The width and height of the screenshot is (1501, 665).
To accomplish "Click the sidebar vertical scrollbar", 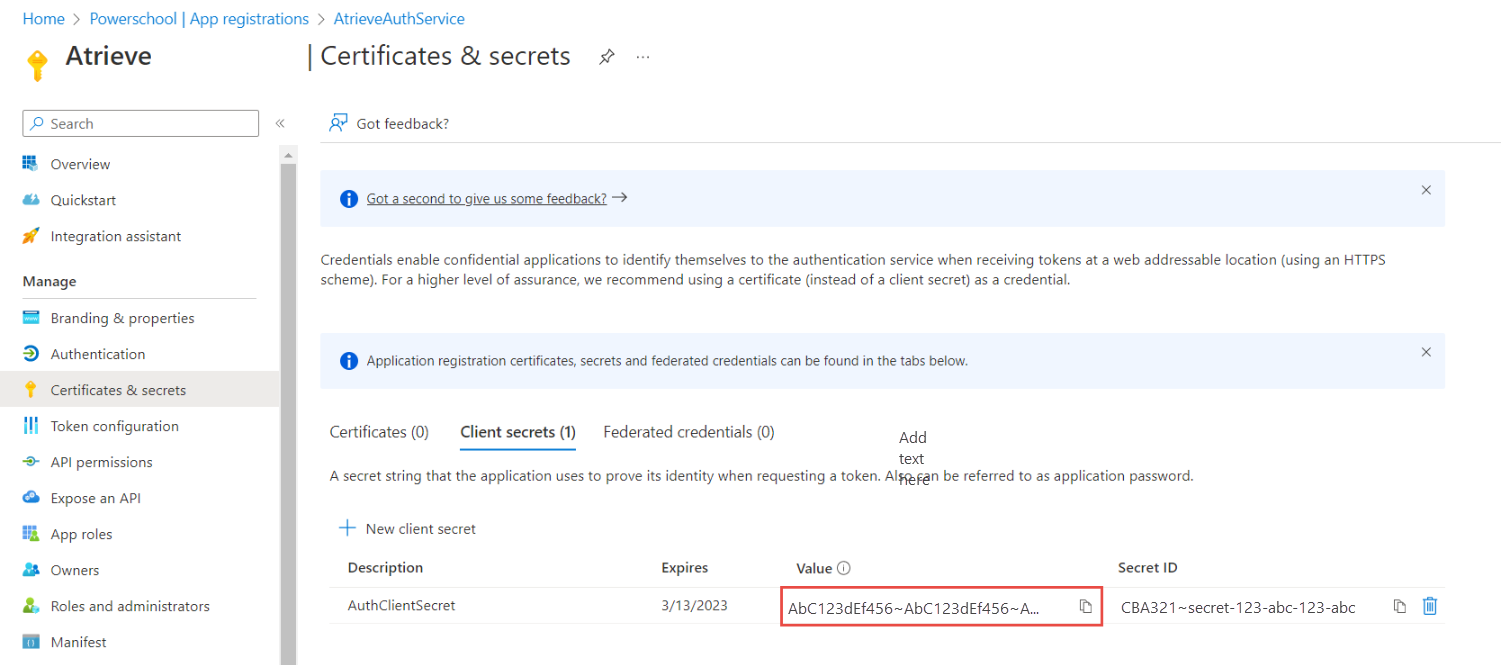I will tap(288, 400).
